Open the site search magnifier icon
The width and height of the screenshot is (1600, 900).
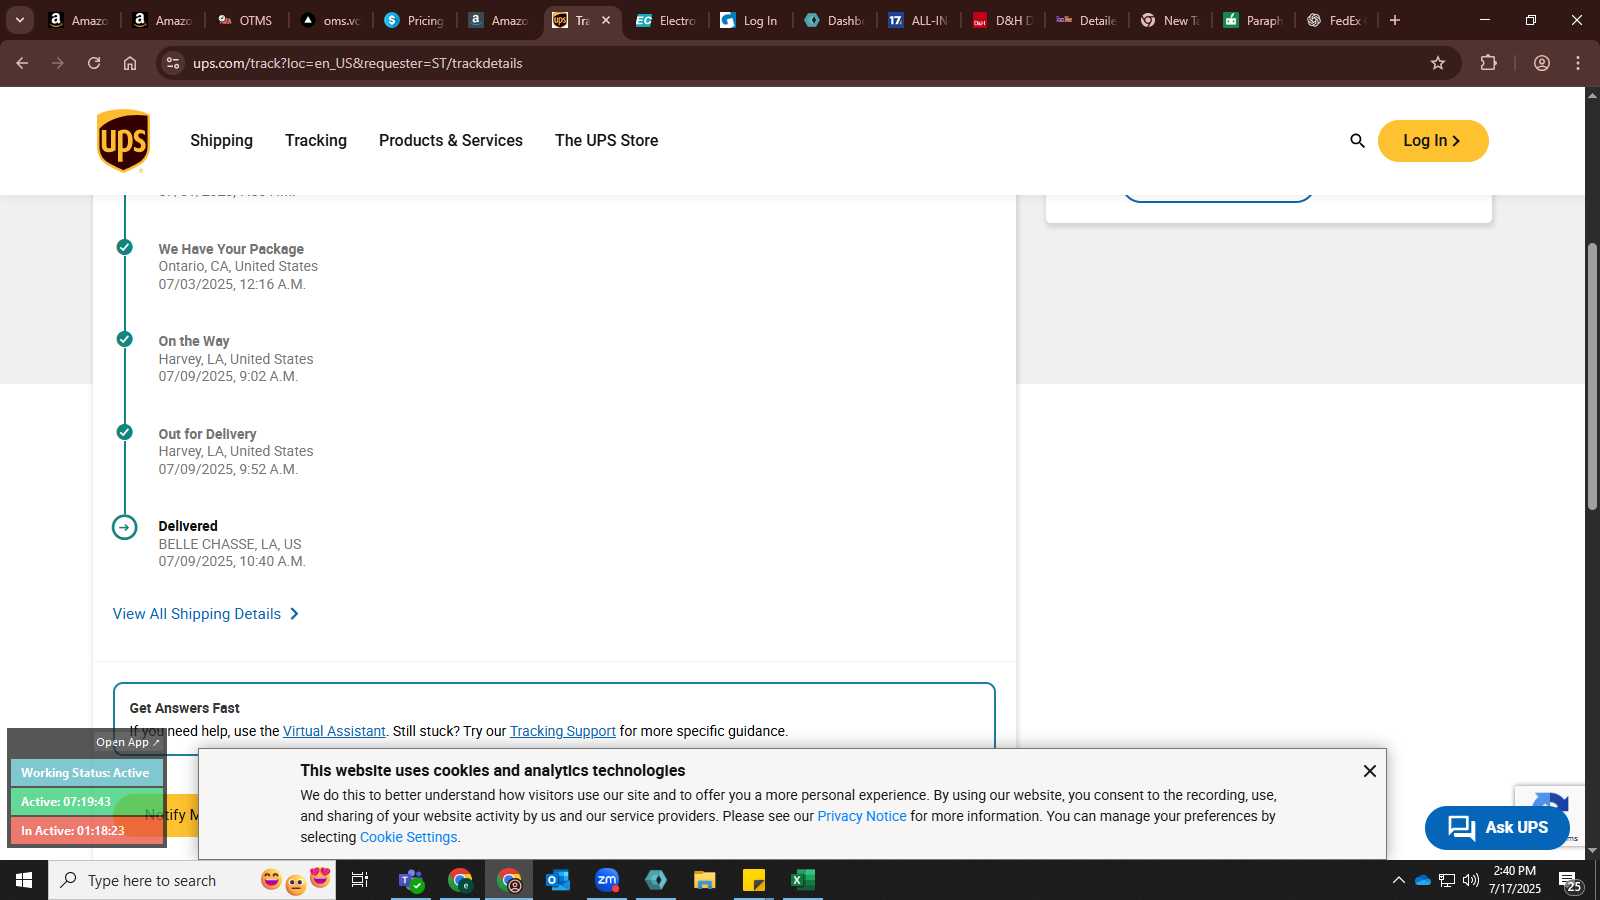[1357, 141]
